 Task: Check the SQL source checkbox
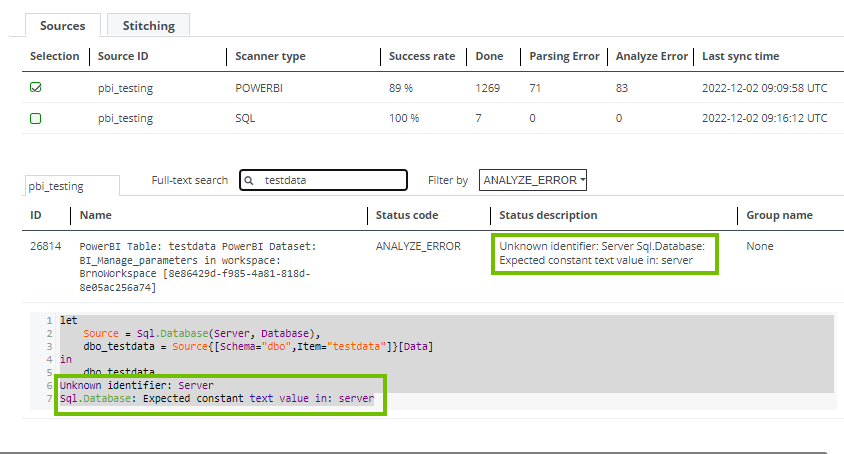click(36, 118)
